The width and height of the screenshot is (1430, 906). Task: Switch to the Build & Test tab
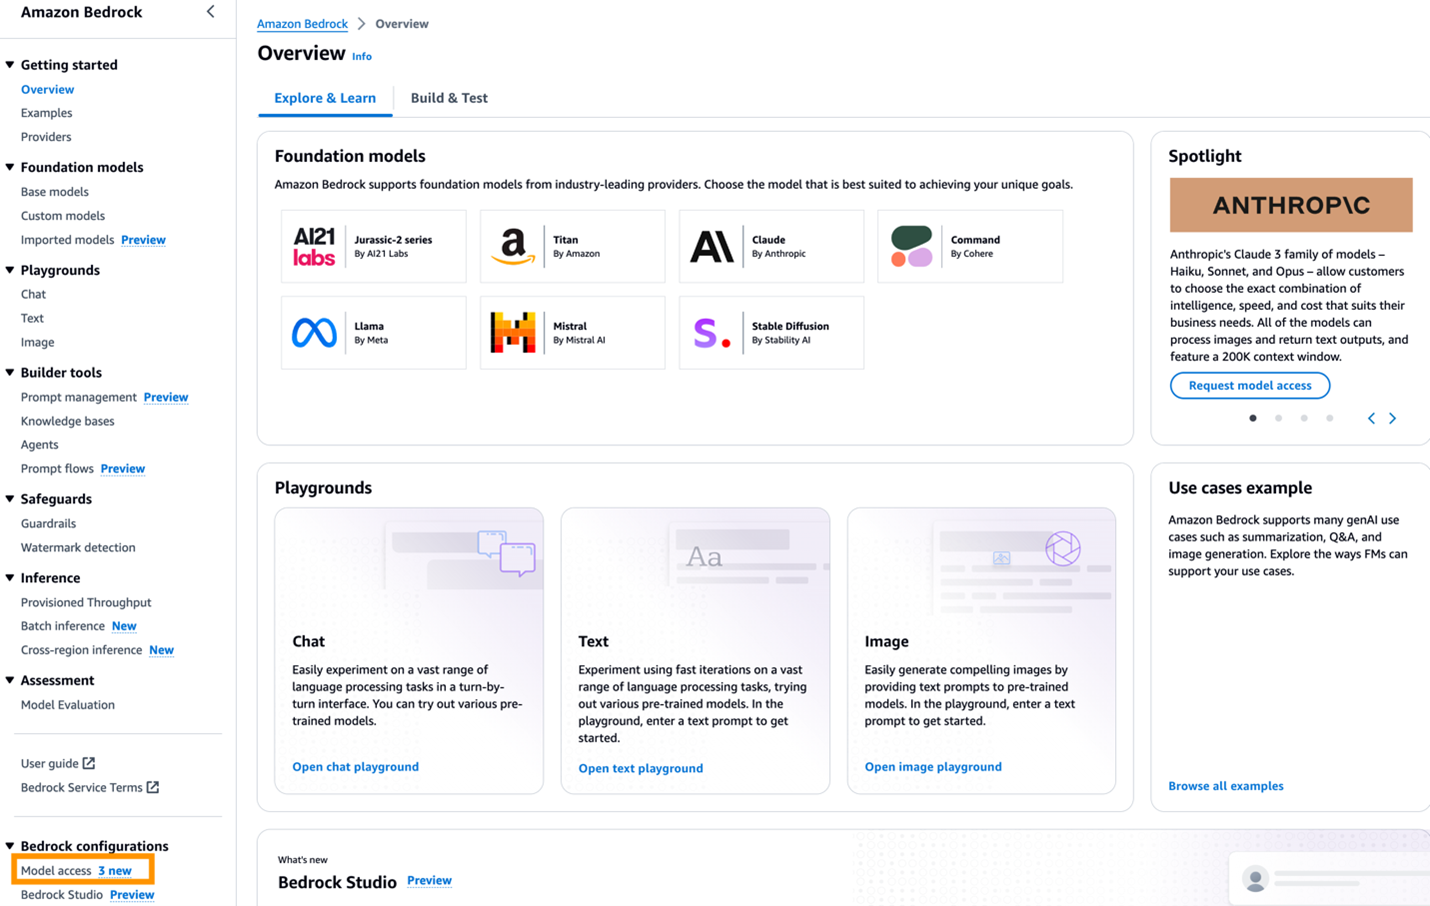pos(449,98)
